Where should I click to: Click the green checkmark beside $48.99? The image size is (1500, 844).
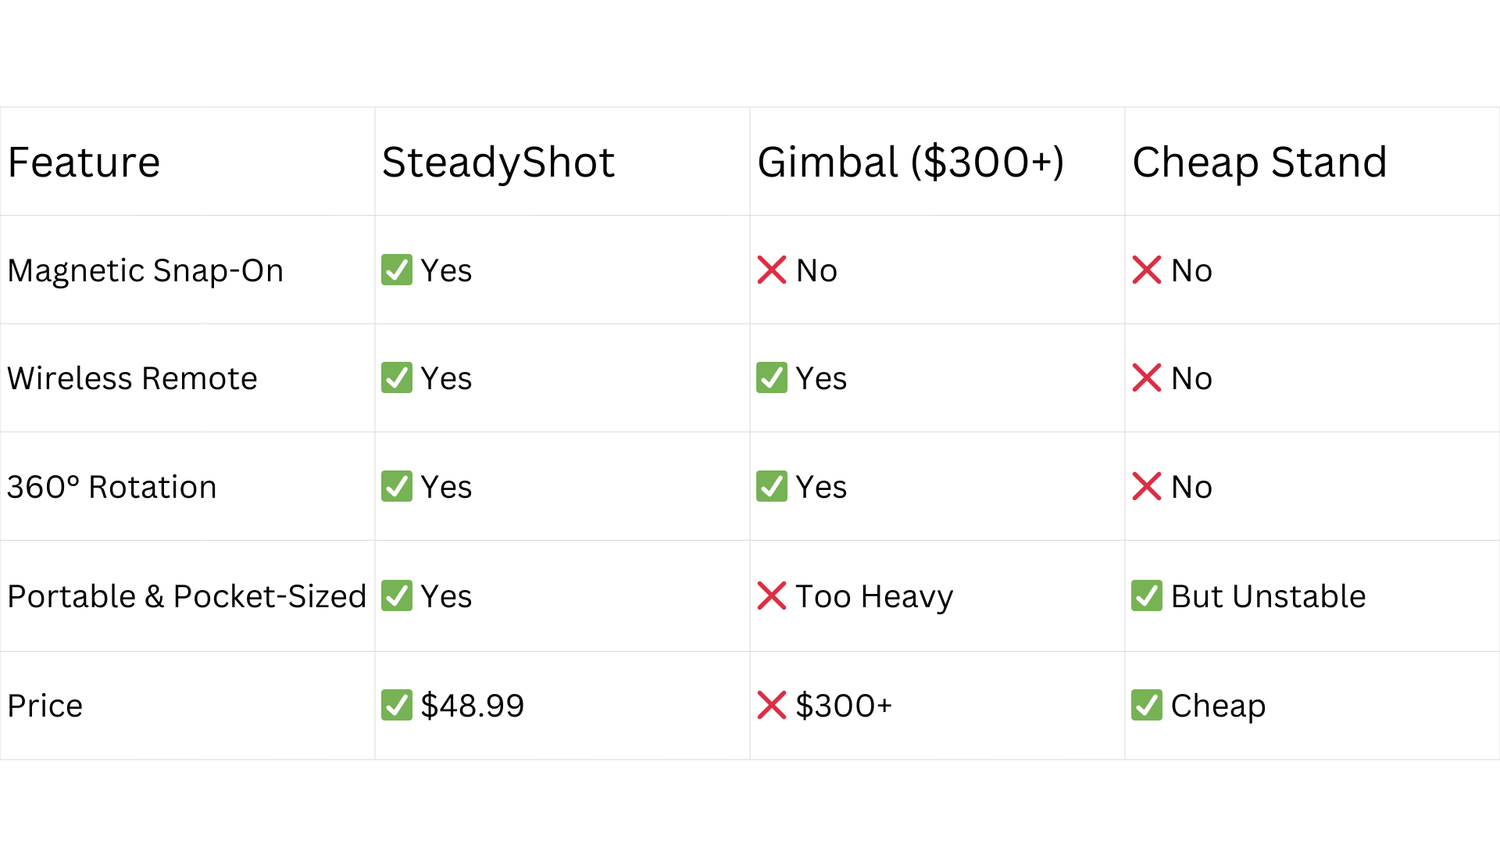pos(397,705)
